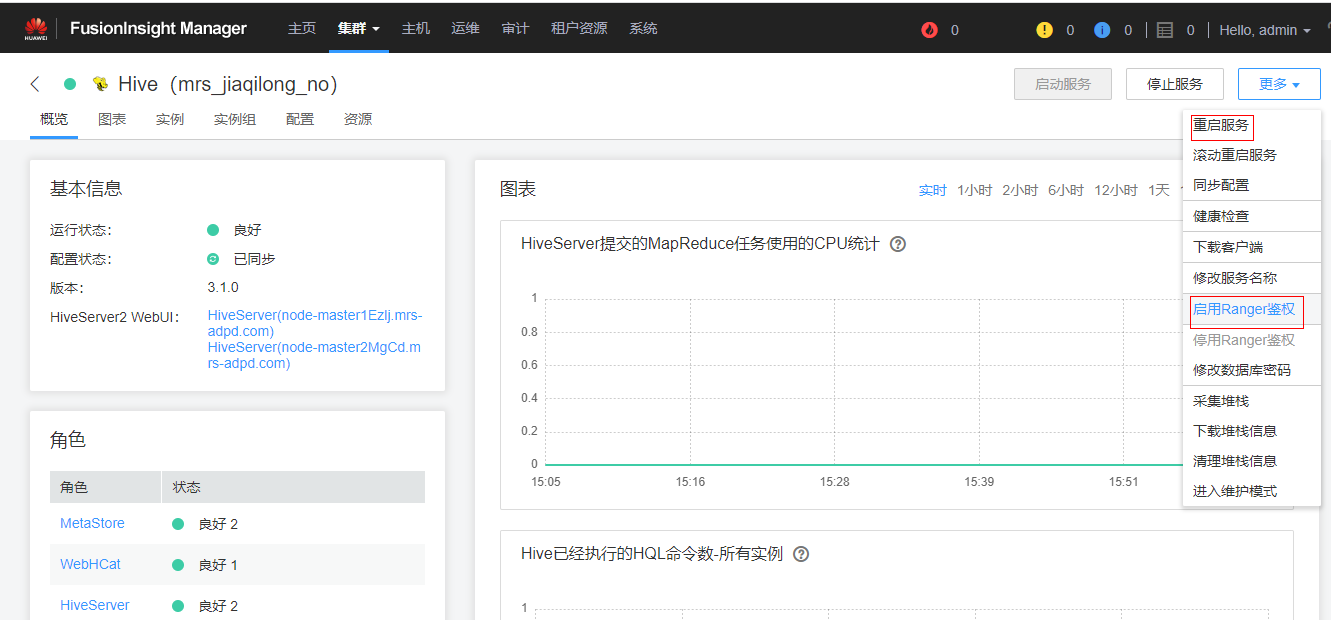Click help icon beside HQL命令数 chart title
The height and width of the screenshot is (620, 1331).
(801, 554)
